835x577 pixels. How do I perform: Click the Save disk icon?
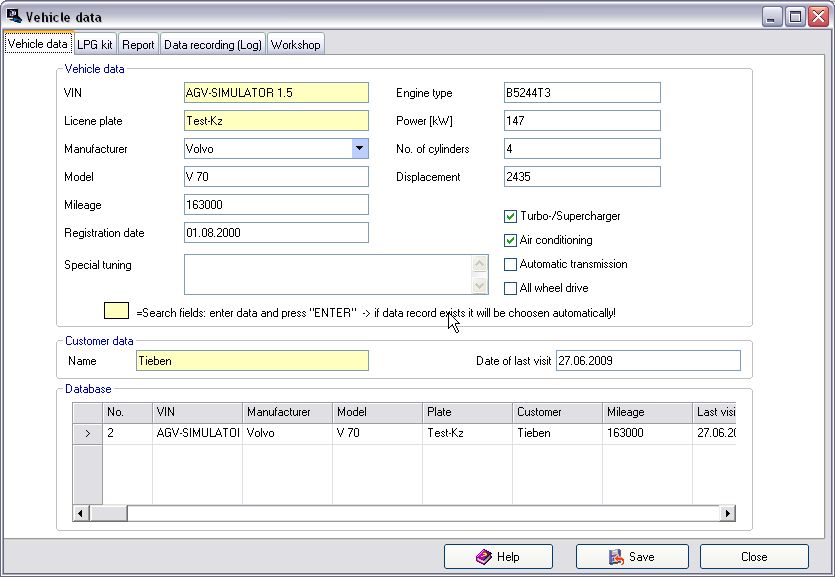[x=616, y=557]
